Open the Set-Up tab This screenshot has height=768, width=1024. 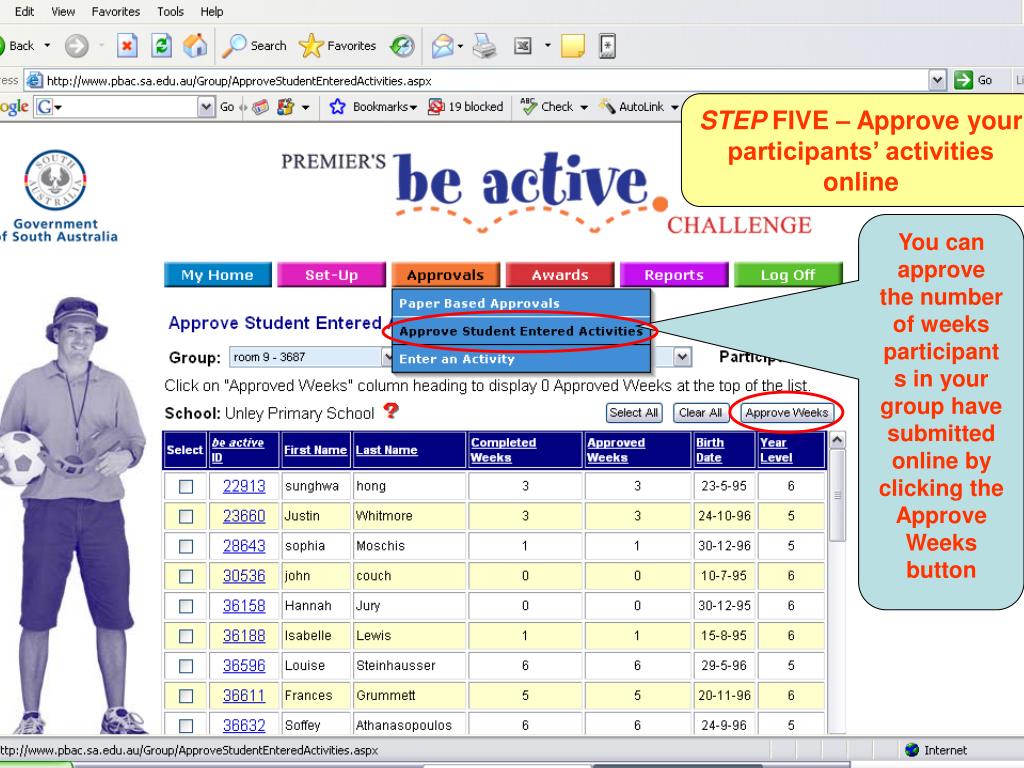332,275
